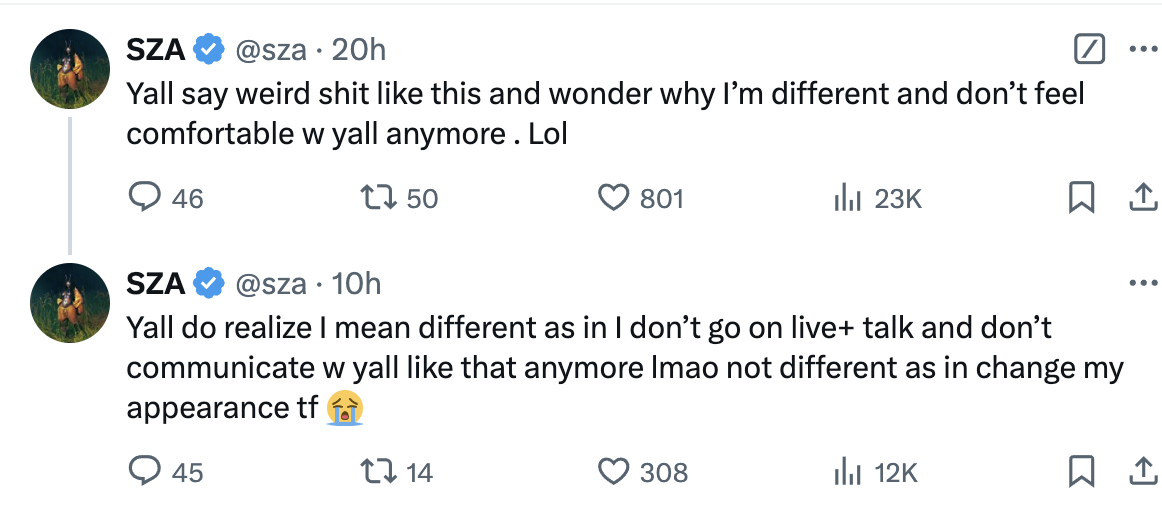The height and width of the screenshot is (514, 1162).
Task: Like the tweet with 801 likes
Action: (x=640, y=198)
